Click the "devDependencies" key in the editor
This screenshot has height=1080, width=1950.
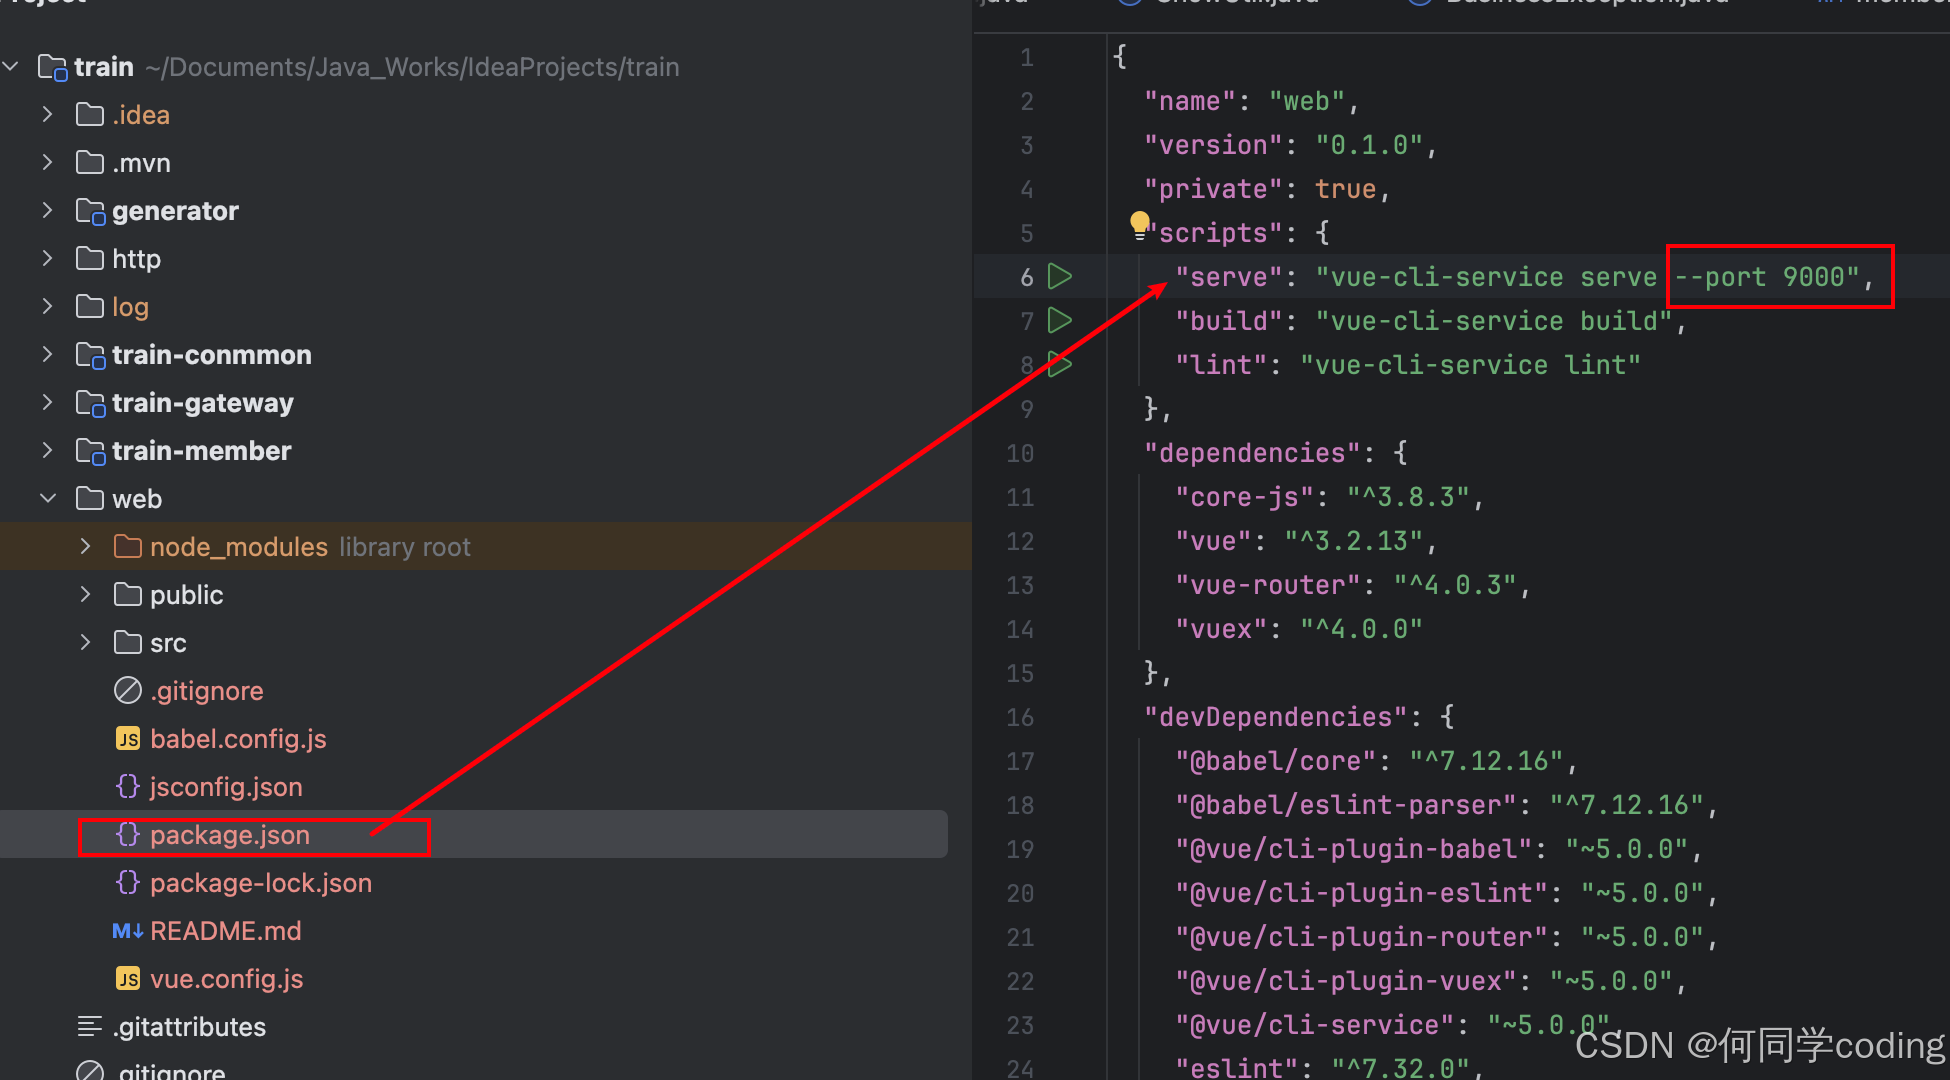tap(1276, 717)
